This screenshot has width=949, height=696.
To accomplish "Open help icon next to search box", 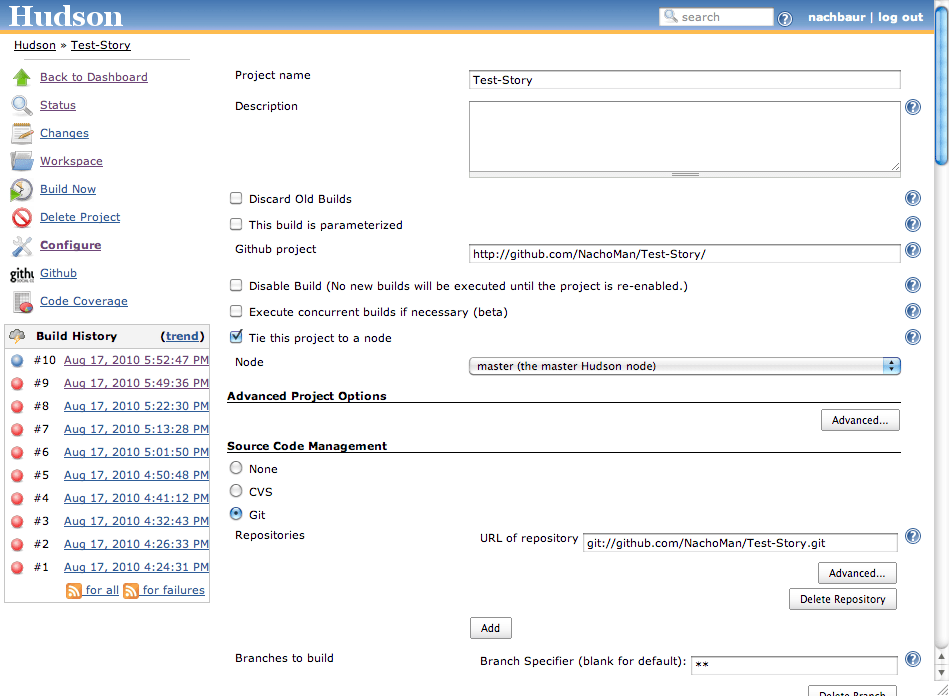I will pos(785,19).
